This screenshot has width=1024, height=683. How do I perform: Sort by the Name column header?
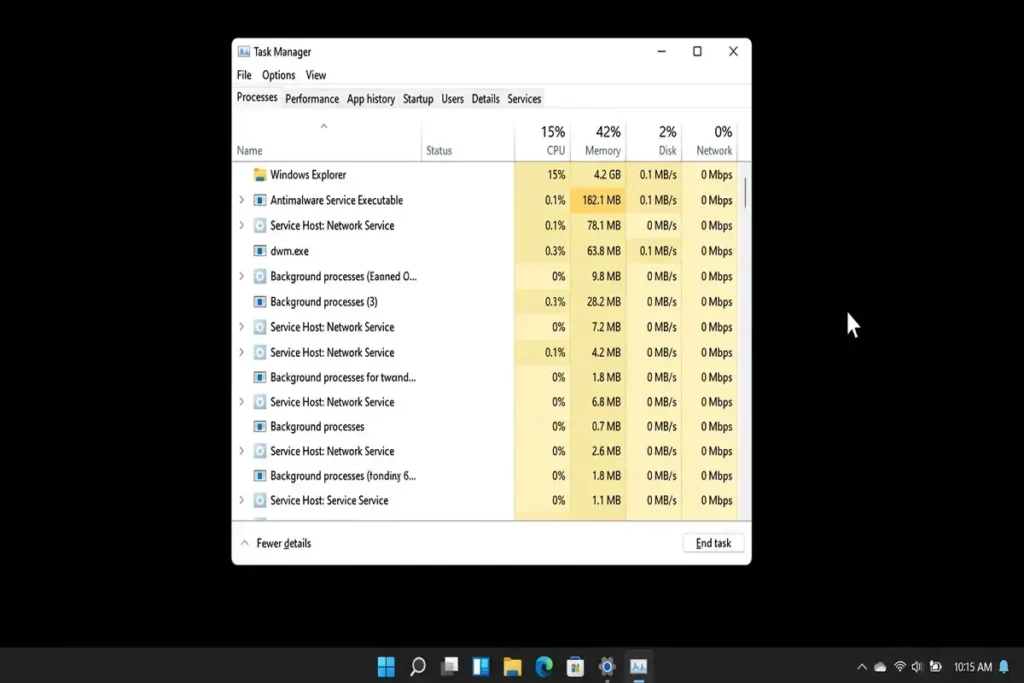click(328, 140)
